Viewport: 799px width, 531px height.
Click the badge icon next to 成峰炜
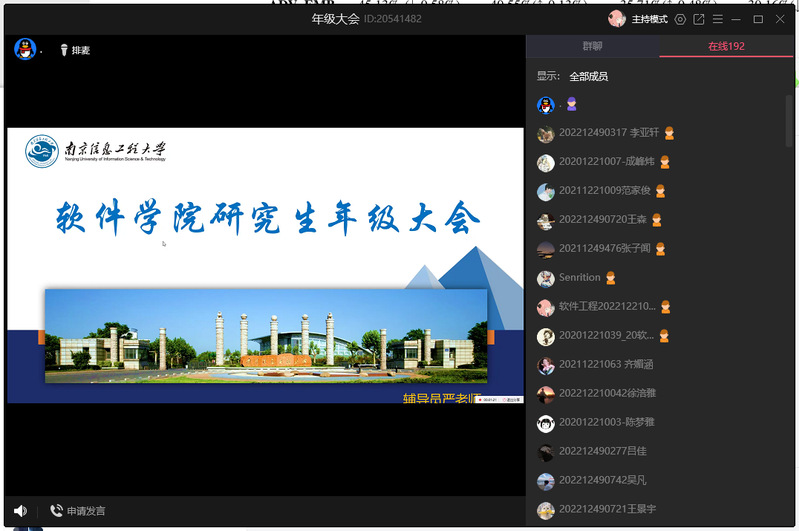(665, 162)
